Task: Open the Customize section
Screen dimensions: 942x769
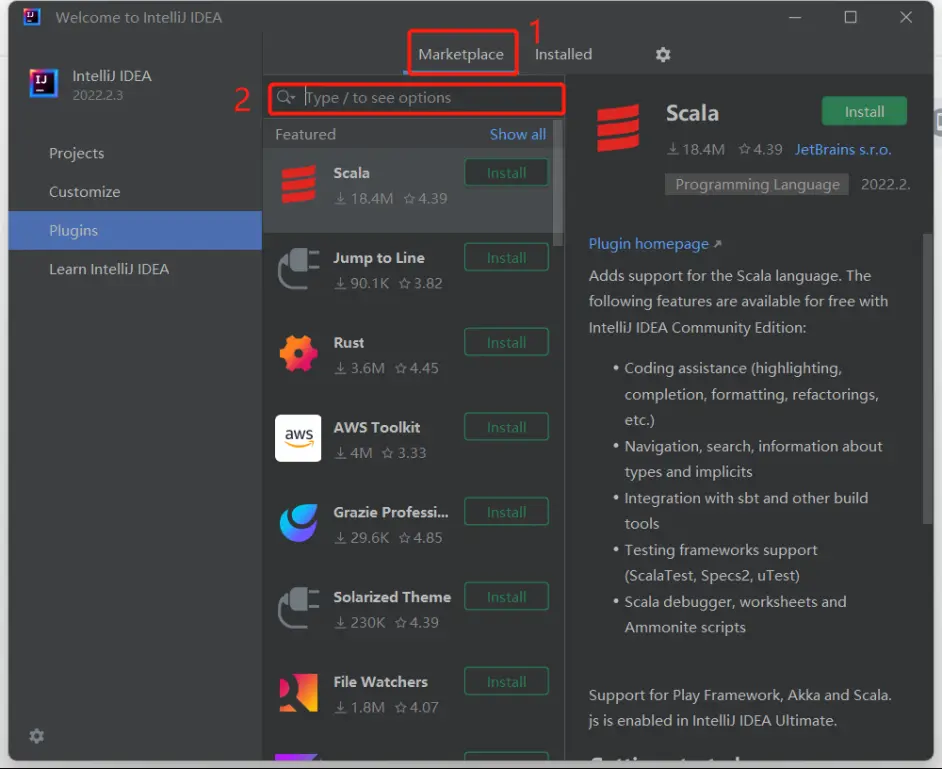Action: pyautogui.click(x=135, y=192)
